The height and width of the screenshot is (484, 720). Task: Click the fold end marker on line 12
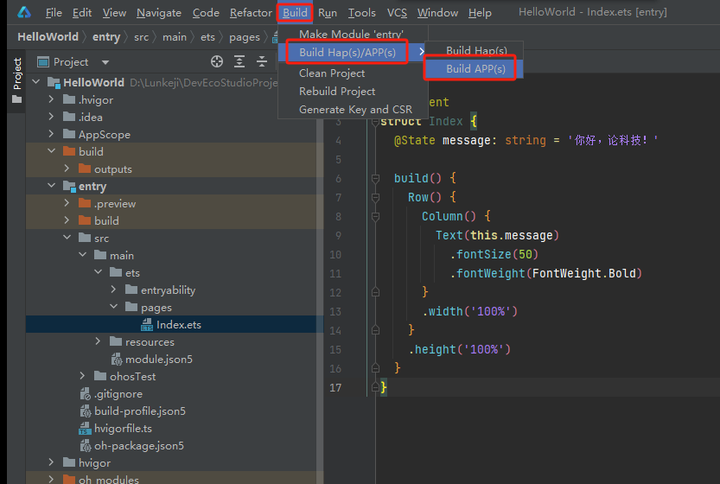tap(375, 292)
